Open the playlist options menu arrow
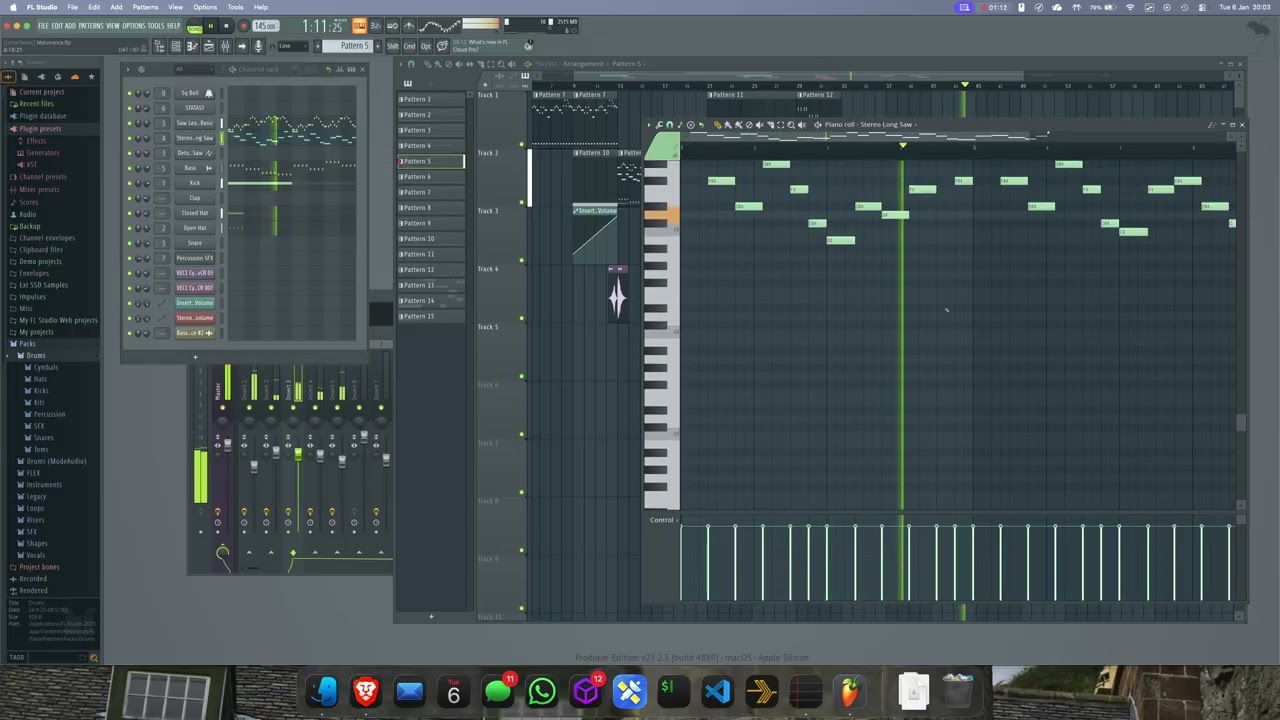Viewport: 1280px width, 720px height. (x=401, y=64)
